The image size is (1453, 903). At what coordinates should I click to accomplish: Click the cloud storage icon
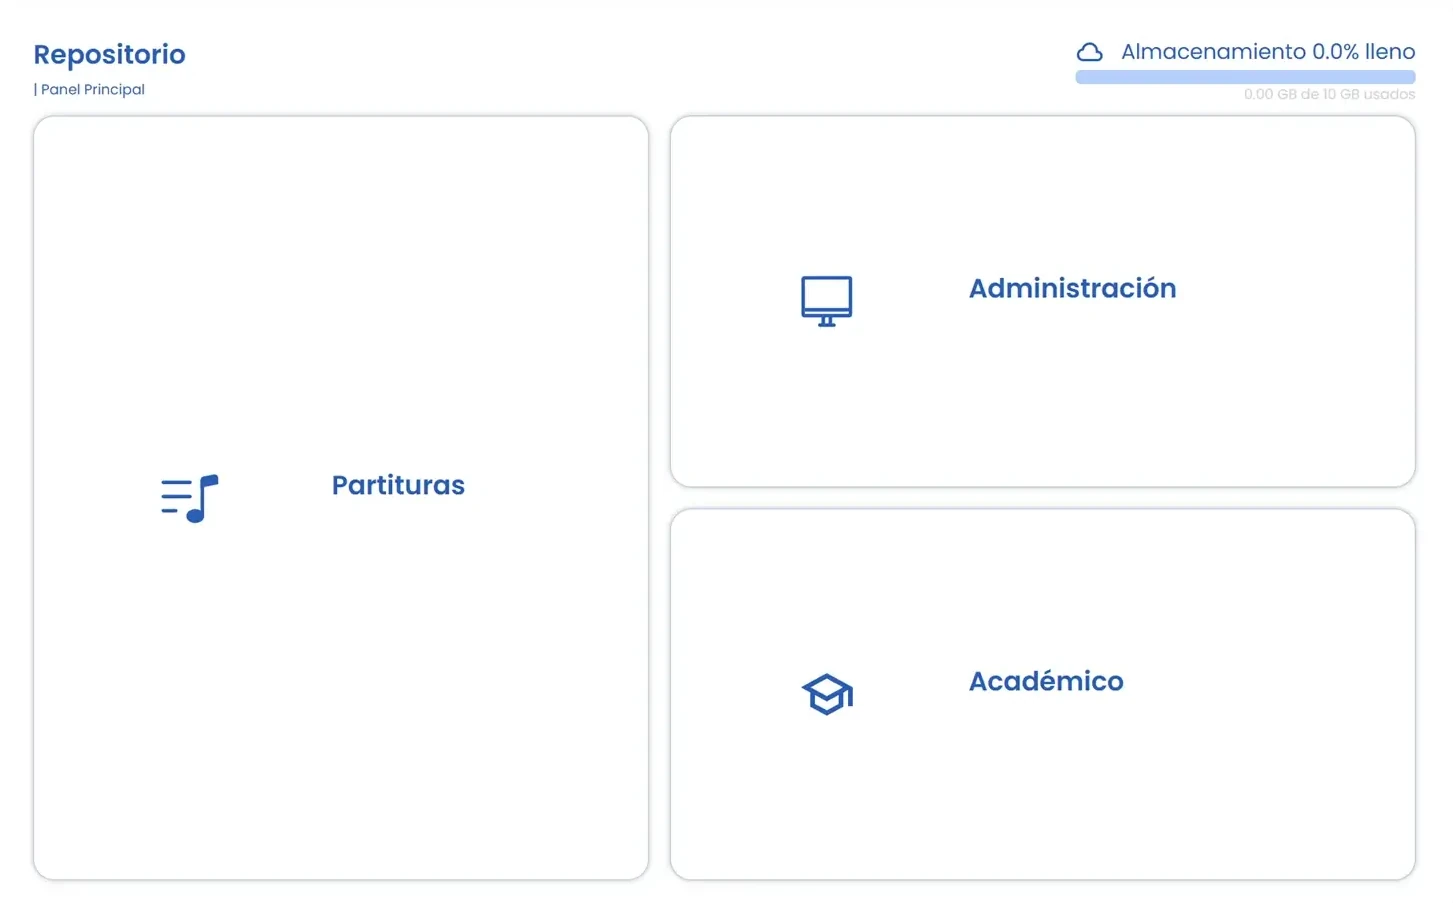point(1089,51)
